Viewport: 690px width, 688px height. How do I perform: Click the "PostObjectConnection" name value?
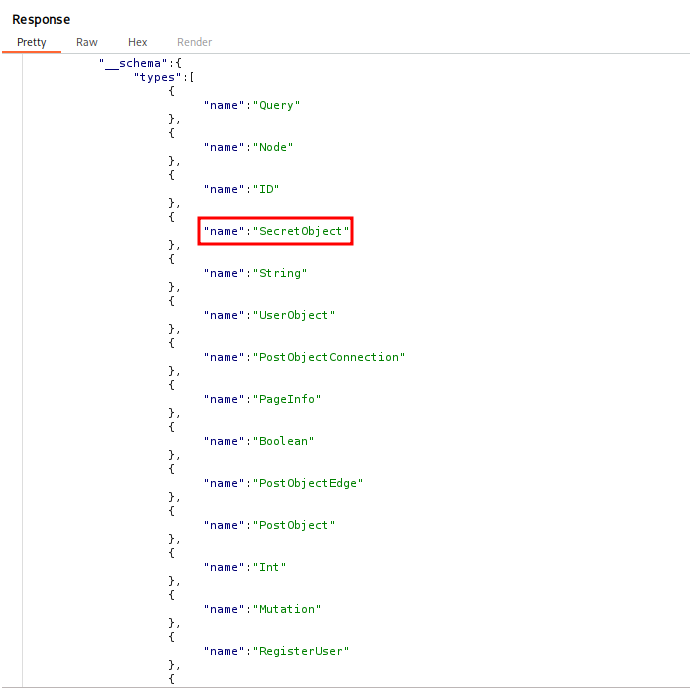[328, 357]
